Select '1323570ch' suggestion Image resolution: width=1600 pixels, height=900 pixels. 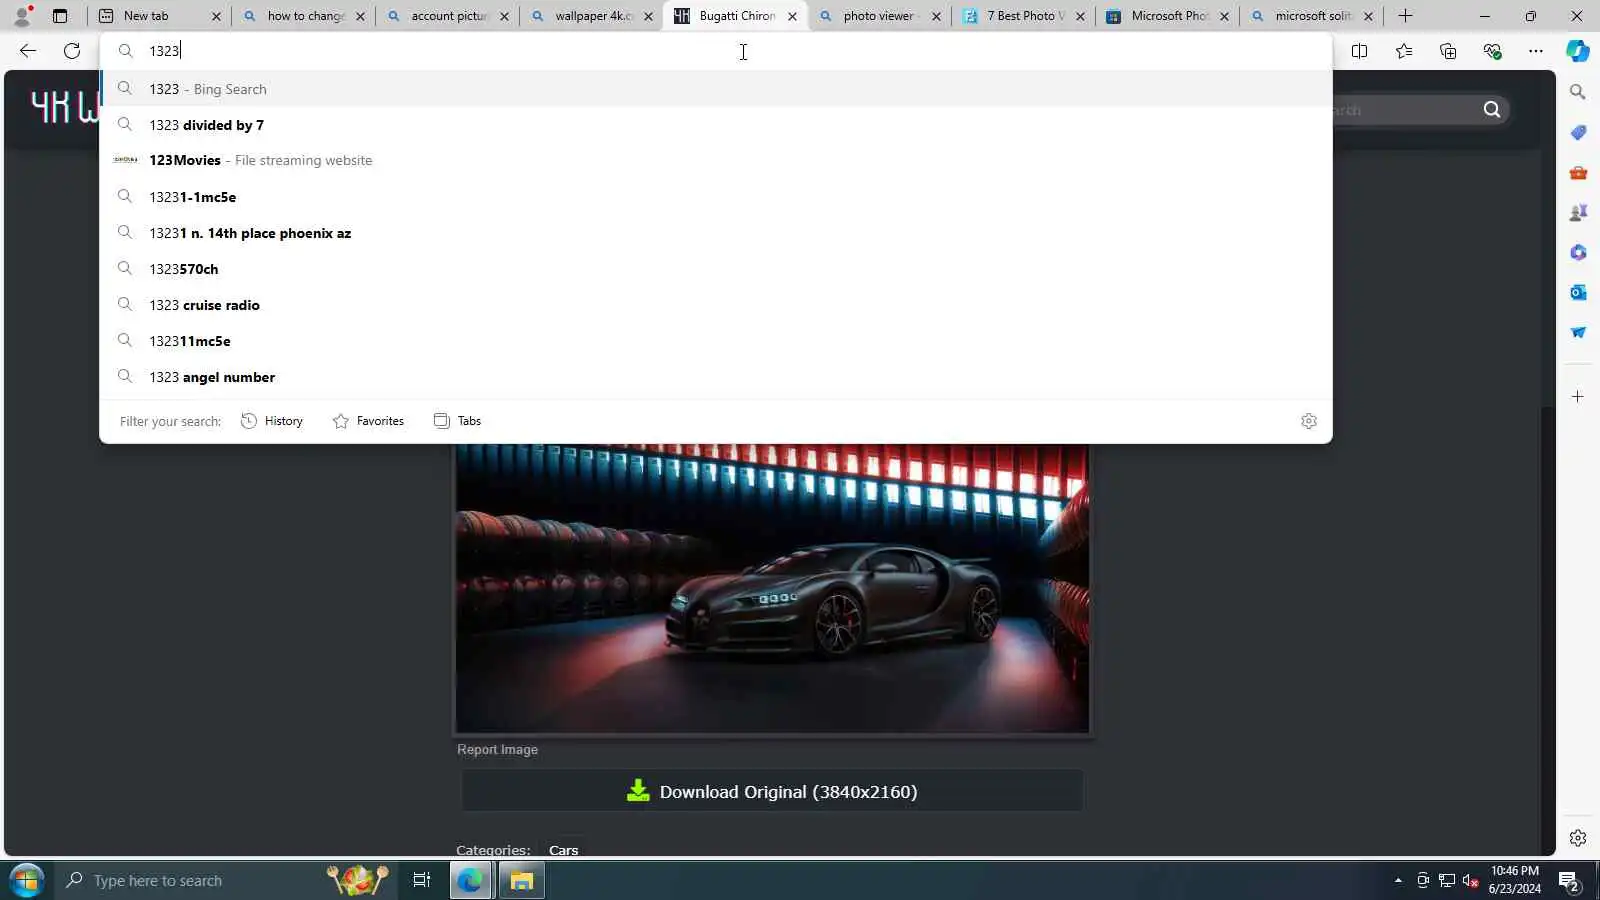[x=716, y=269]
